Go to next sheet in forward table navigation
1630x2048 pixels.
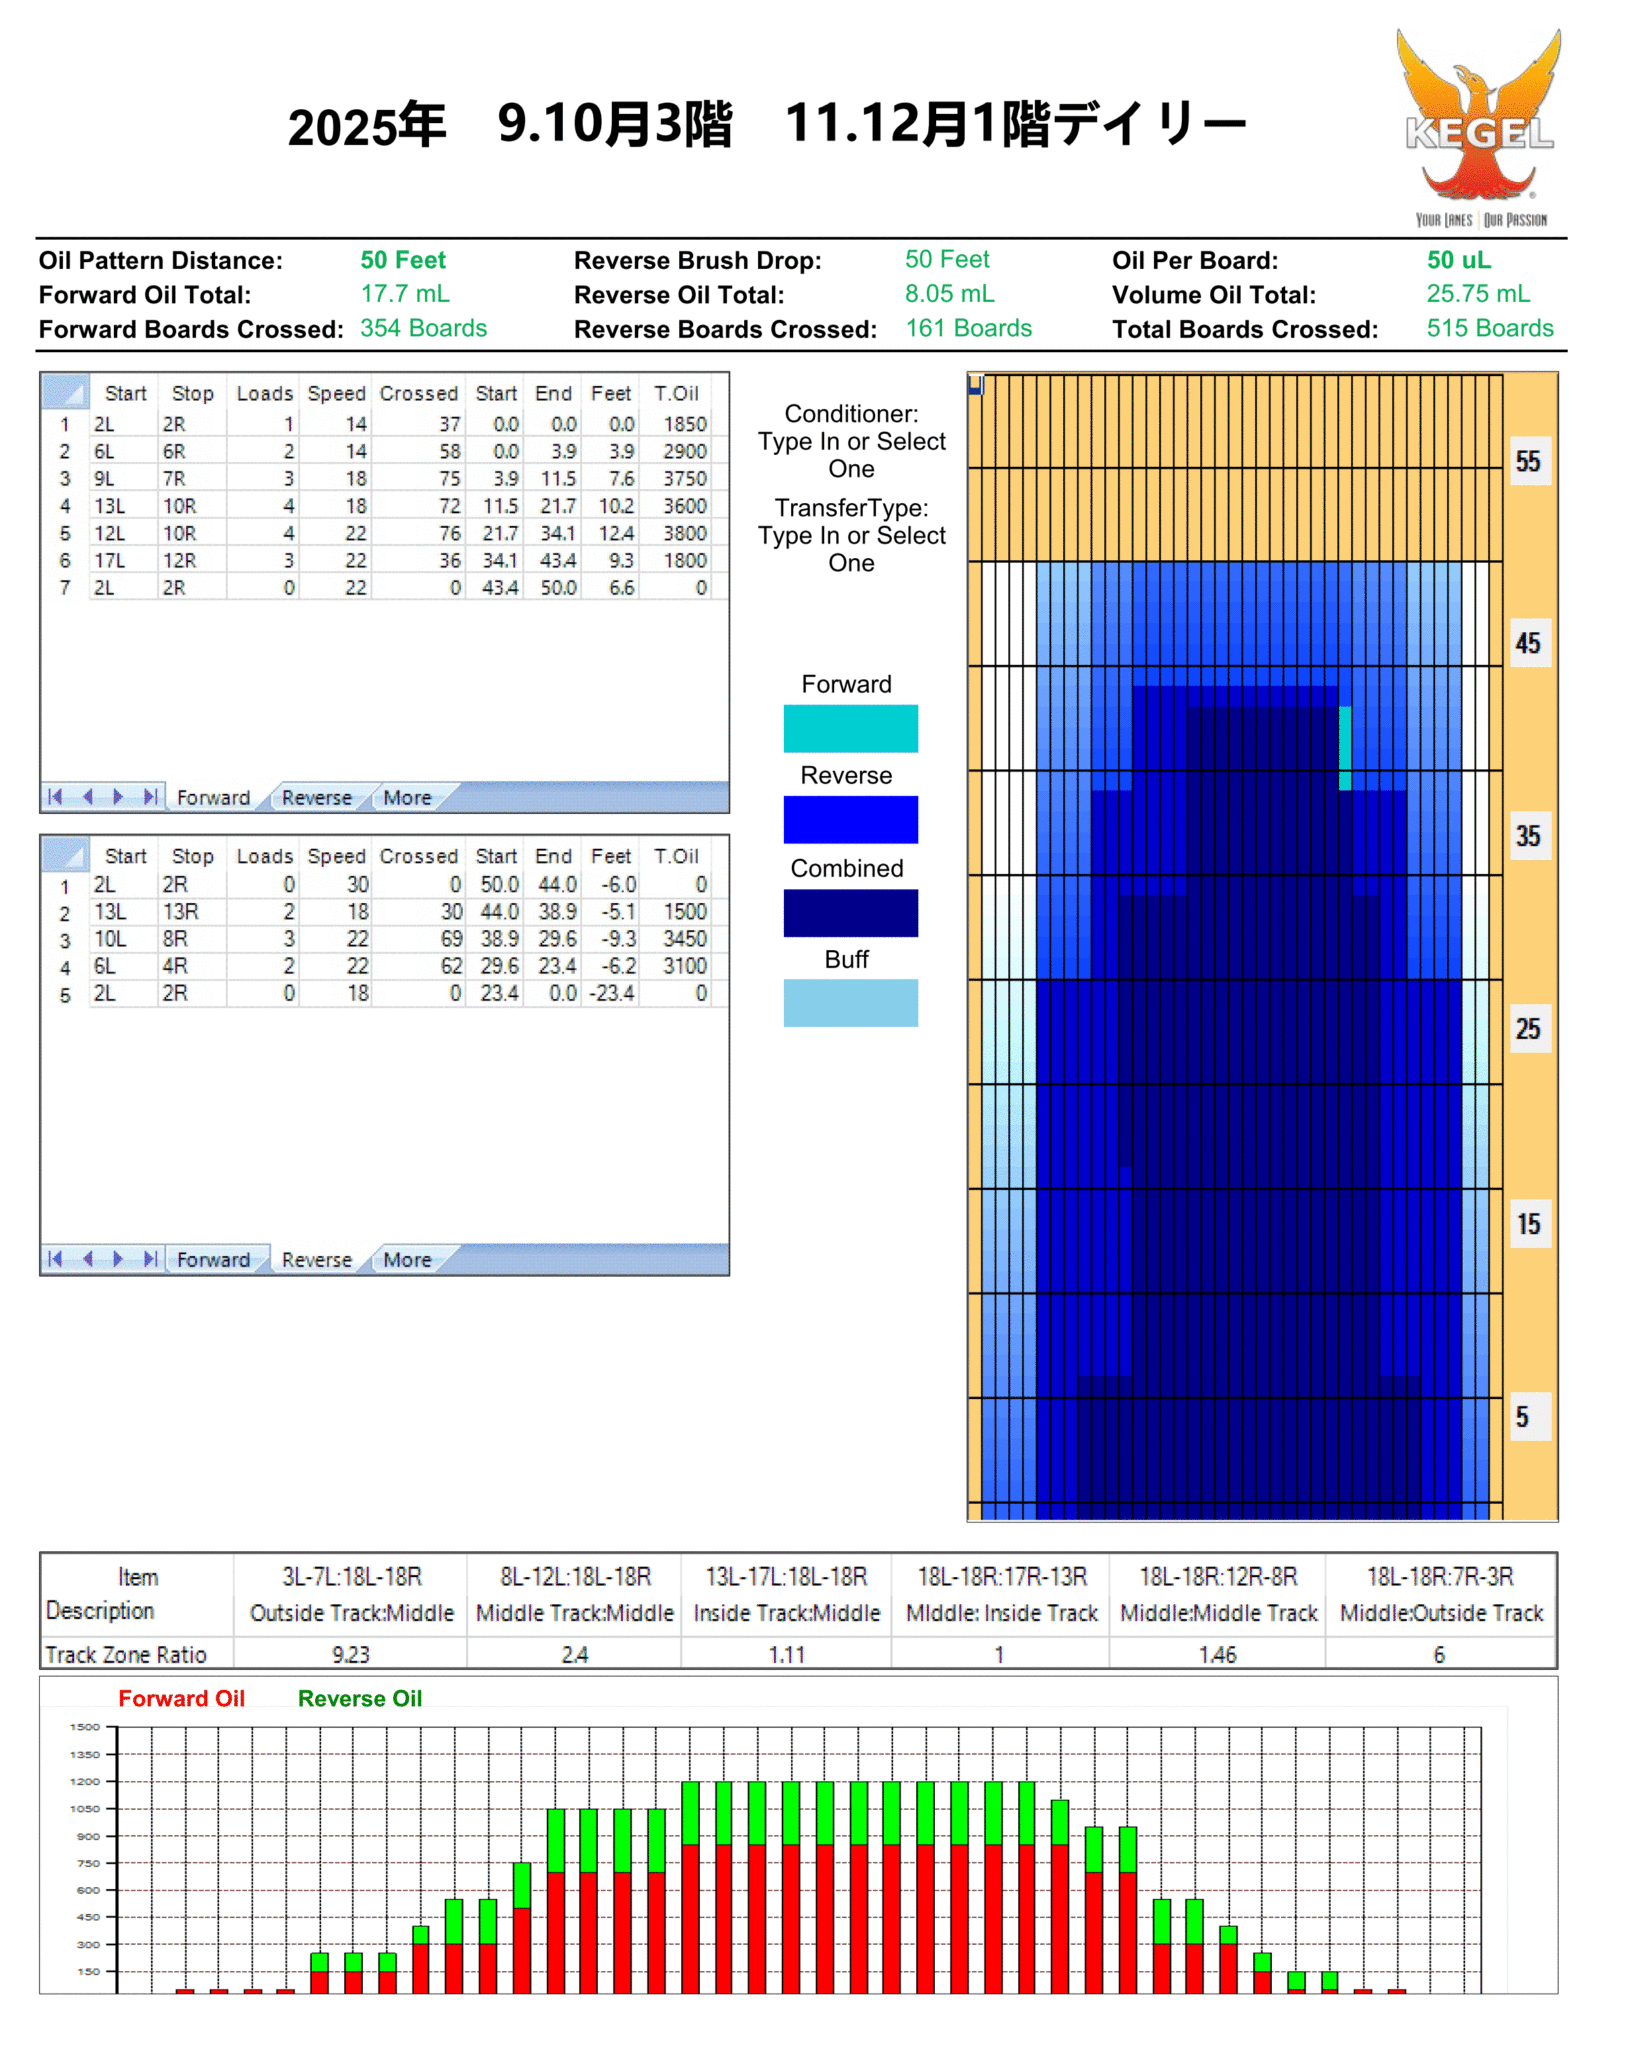pyautogui.click(x=118, y=796)
